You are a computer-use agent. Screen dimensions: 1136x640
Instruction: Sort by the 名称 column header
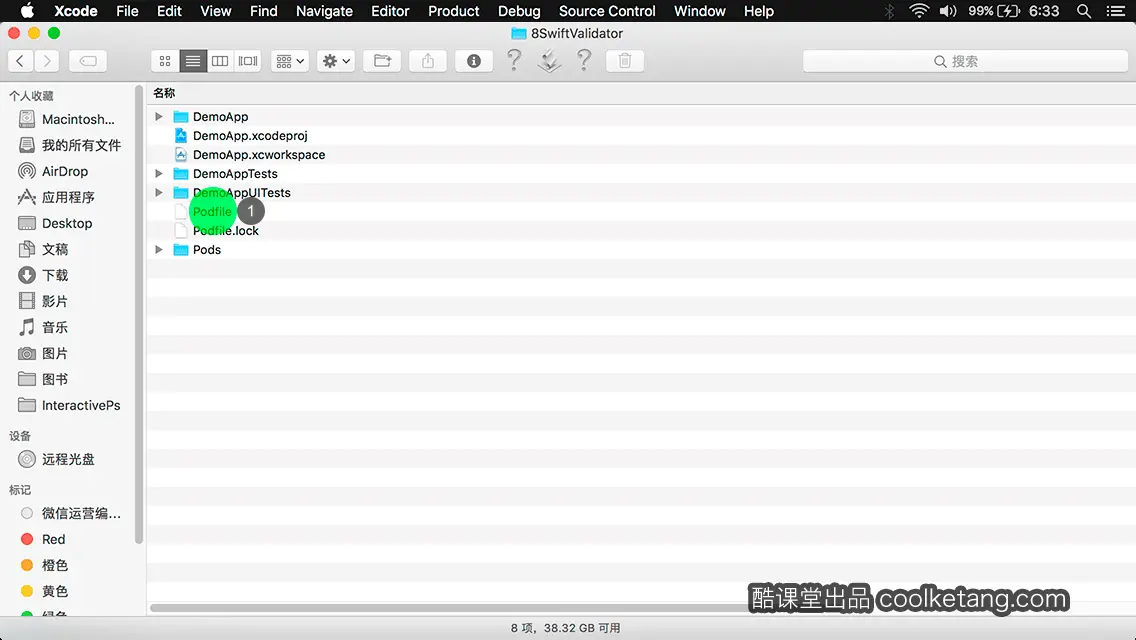coord(164,93)
